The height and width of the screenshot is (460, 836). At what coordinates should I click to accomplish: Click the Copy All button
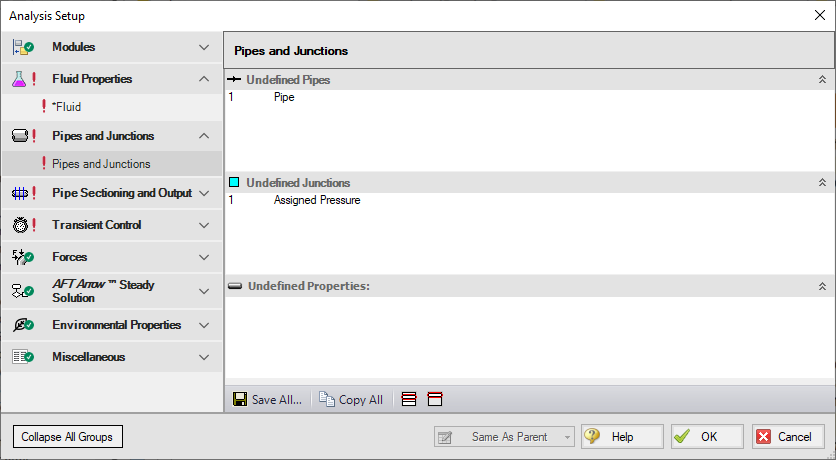(x=351, y=399)
